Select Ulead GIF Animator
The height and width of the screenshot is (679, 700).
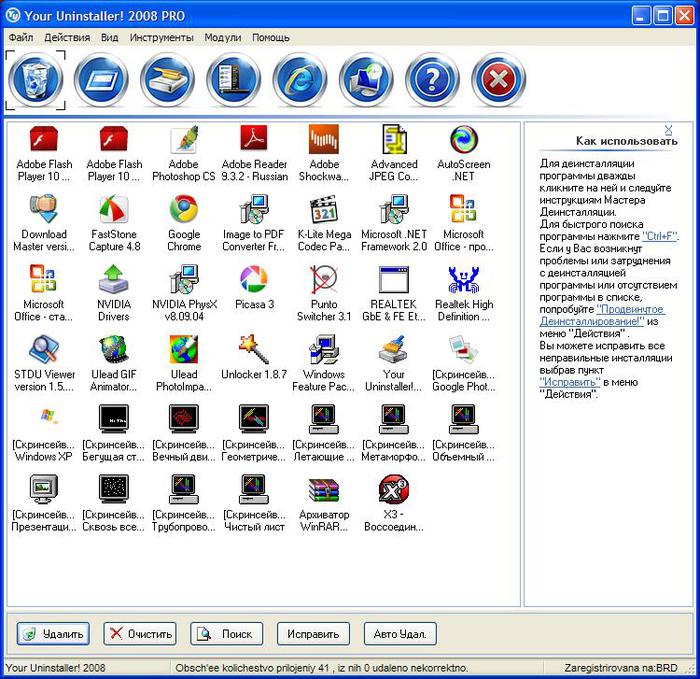point(114,363)
